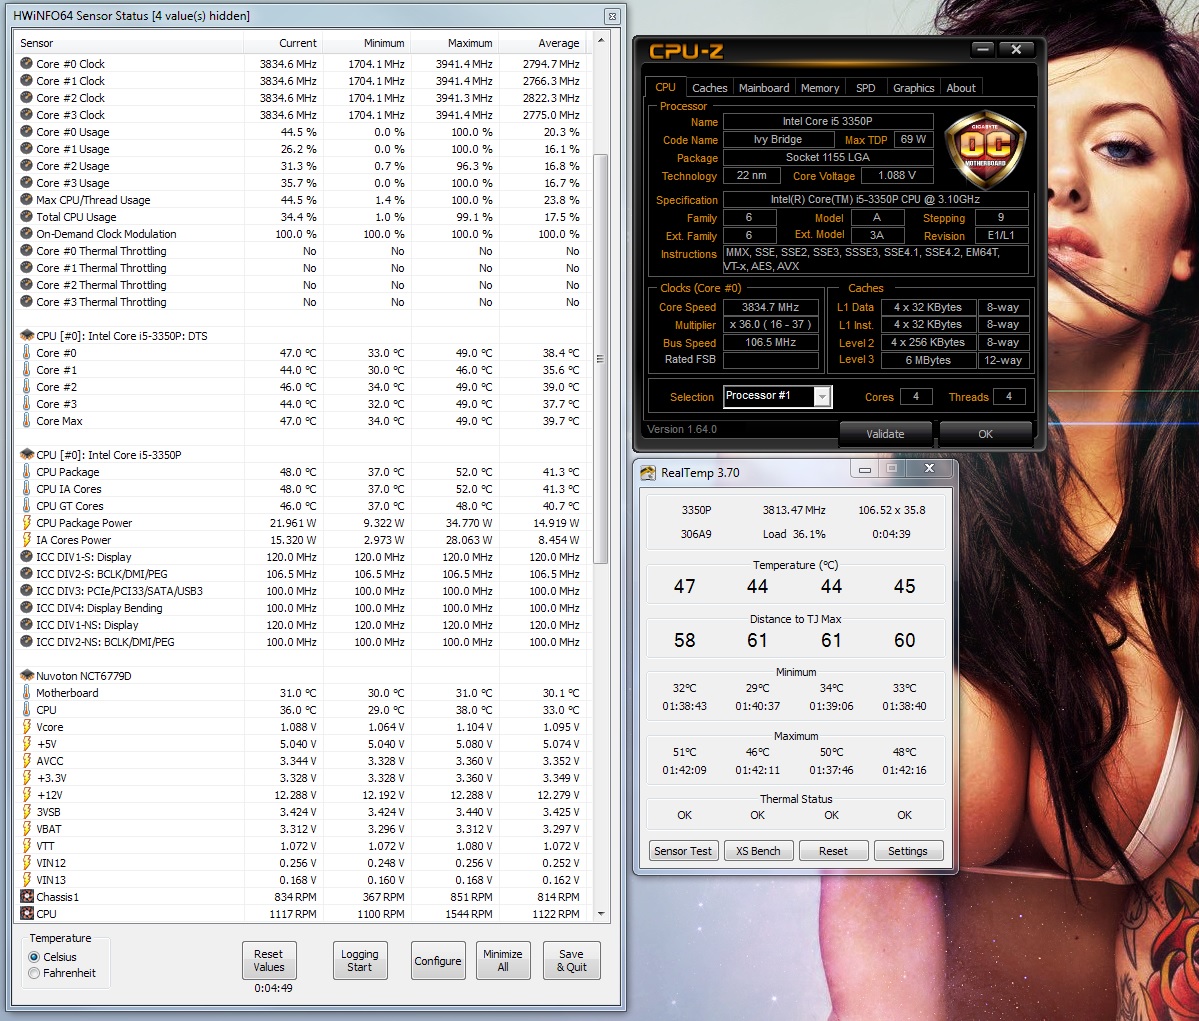The image size is (1199, 1021).
Task: Click the +12V voltage lightning icon
Action: click(27, 795)
